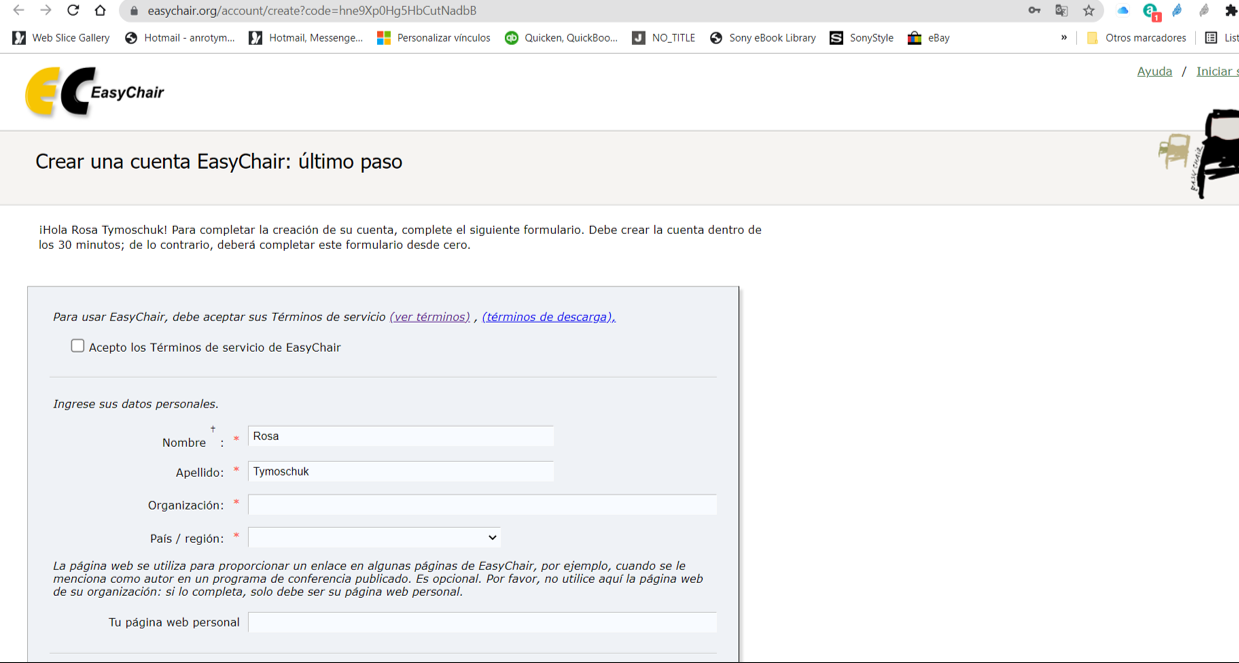Viewport: 1239px width, 663px height.
Task: Open the Hotmail - anrotym bookmark
Action: pos(180,38)
